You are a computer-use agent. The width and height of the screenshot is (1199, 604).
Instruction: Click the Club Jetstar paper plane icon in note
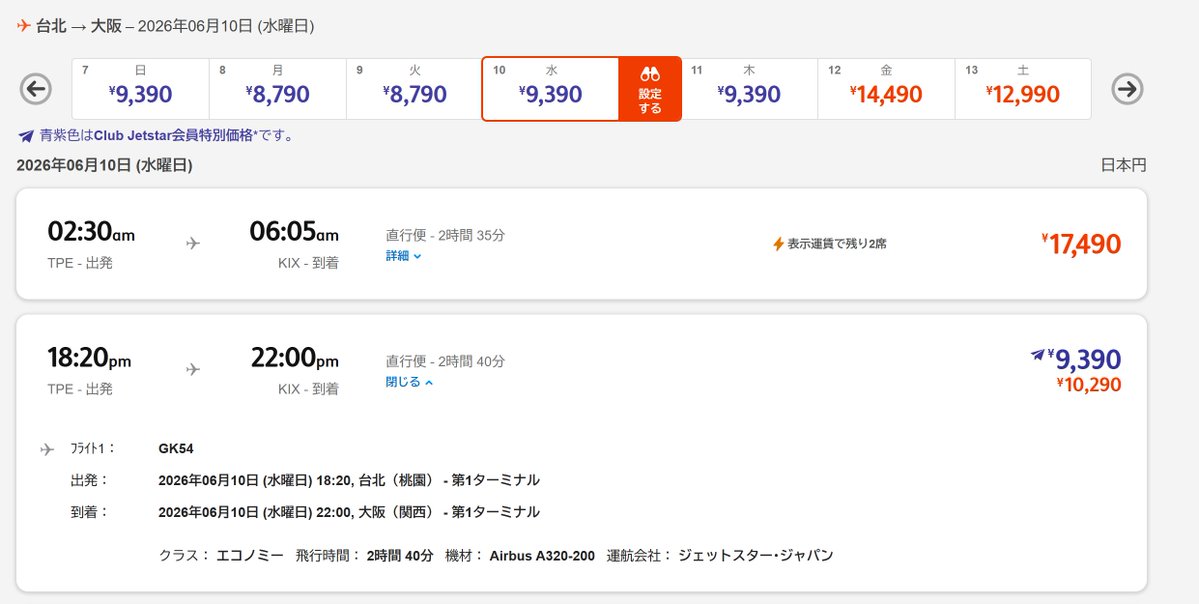(x=27, y=136)
